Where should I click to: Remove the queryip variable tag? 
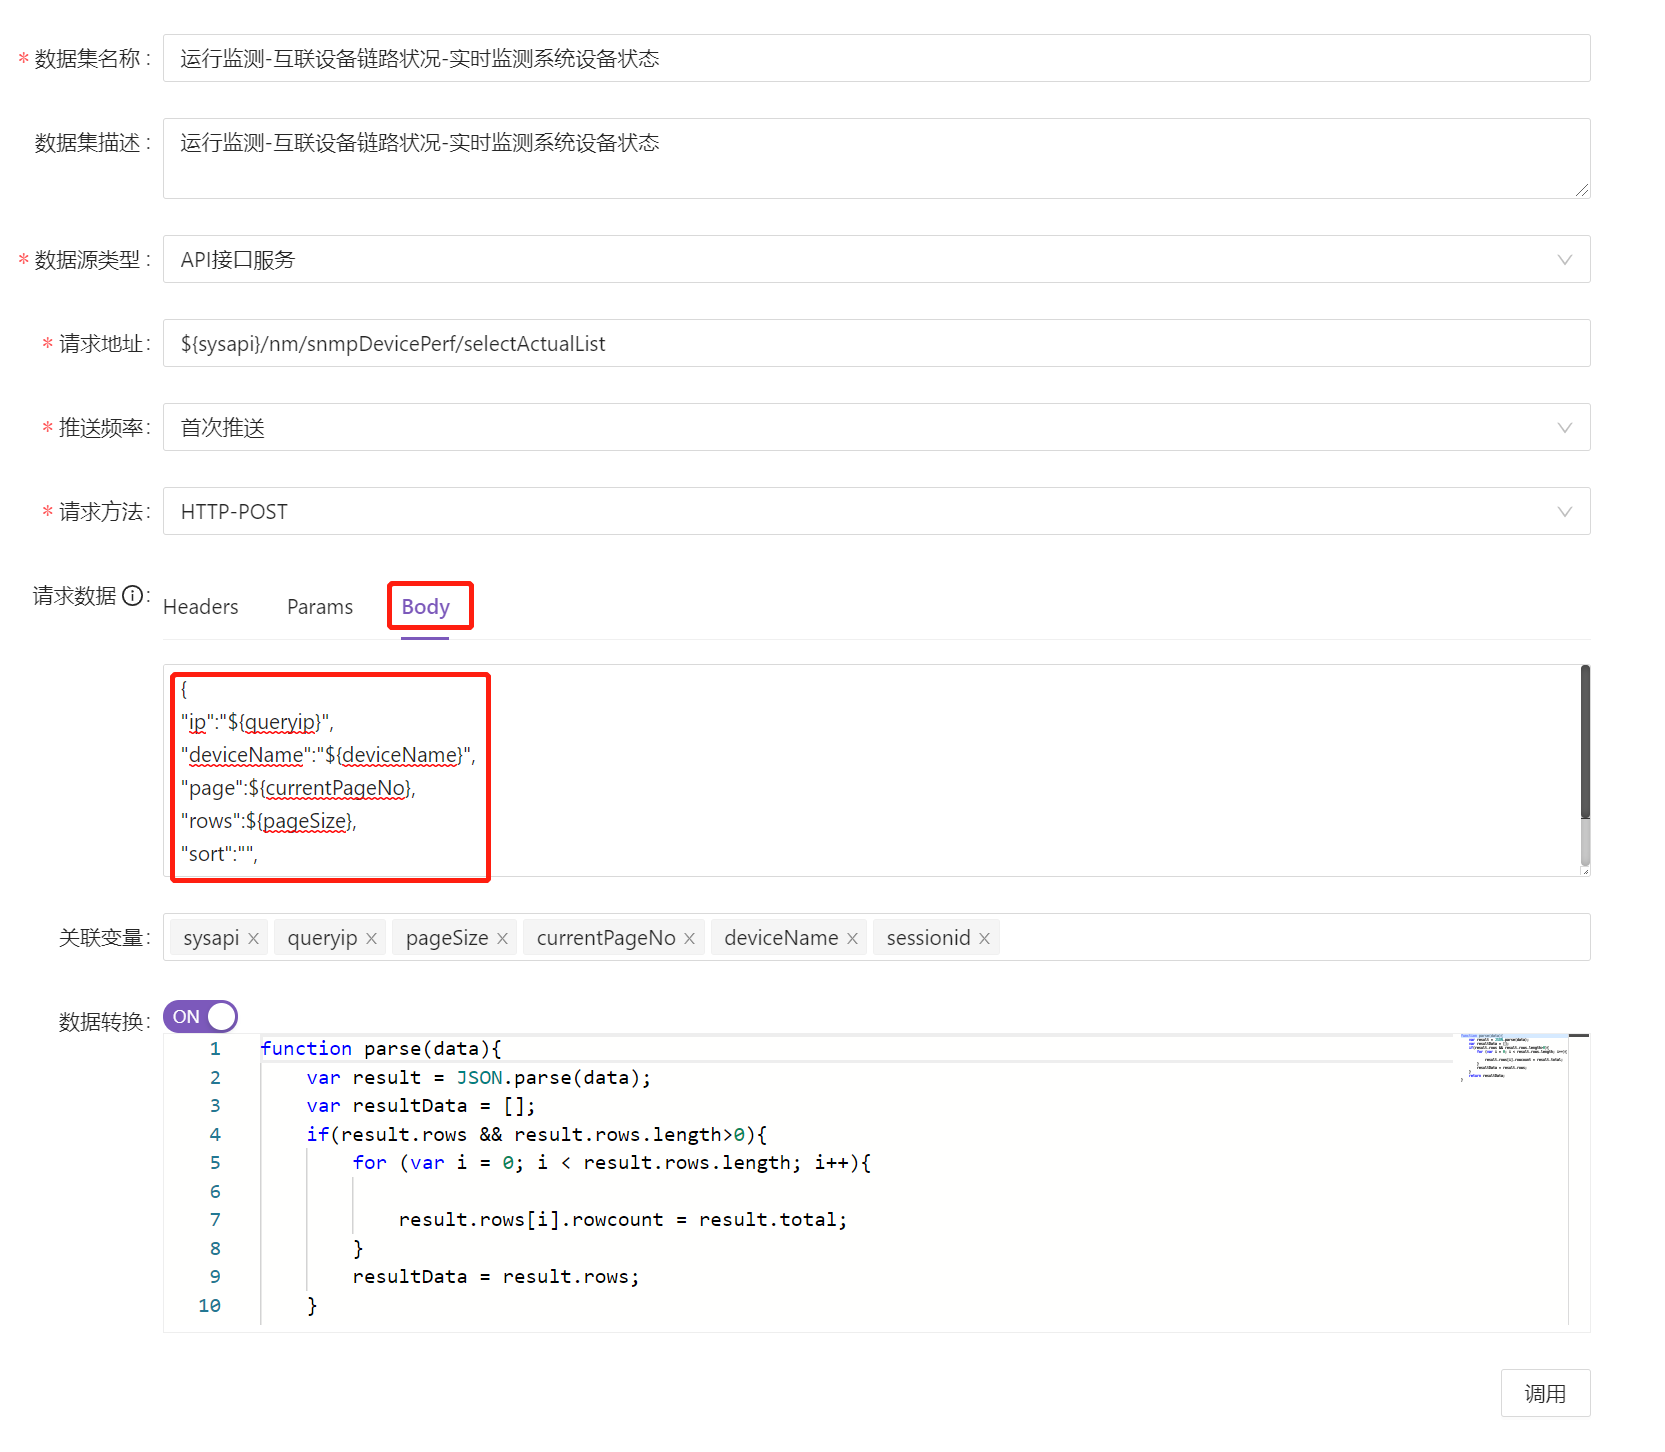(371, 938)
